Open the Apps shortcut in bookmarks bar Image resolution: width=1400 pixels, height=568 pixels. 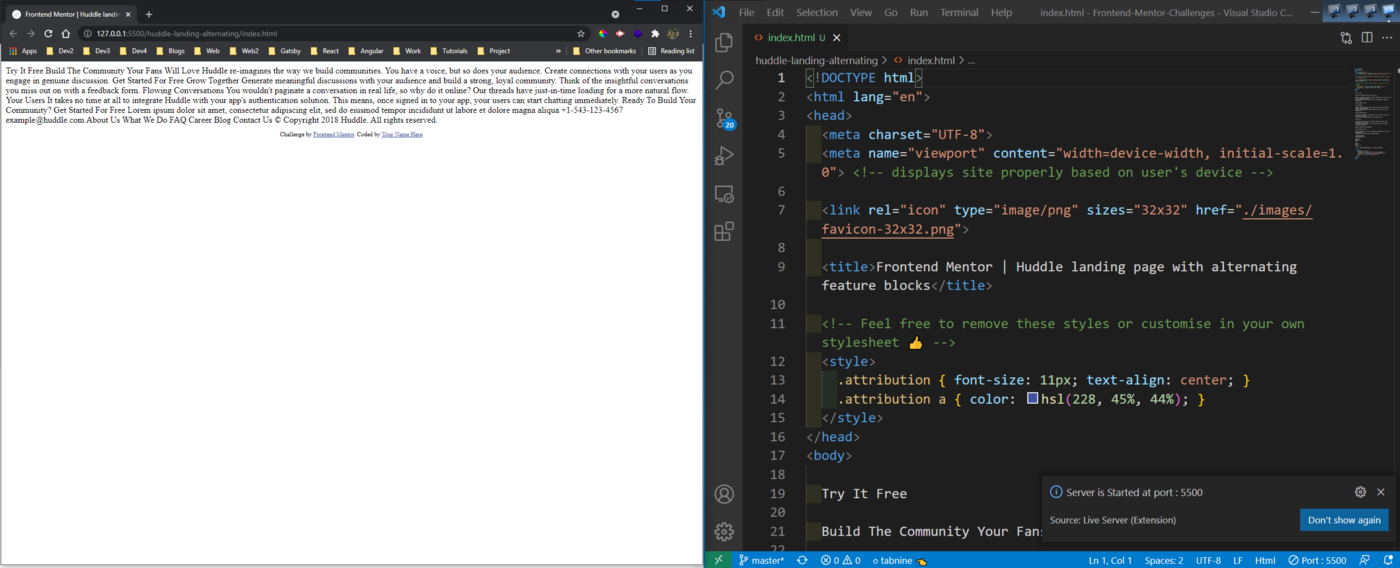tap(23, 50)
